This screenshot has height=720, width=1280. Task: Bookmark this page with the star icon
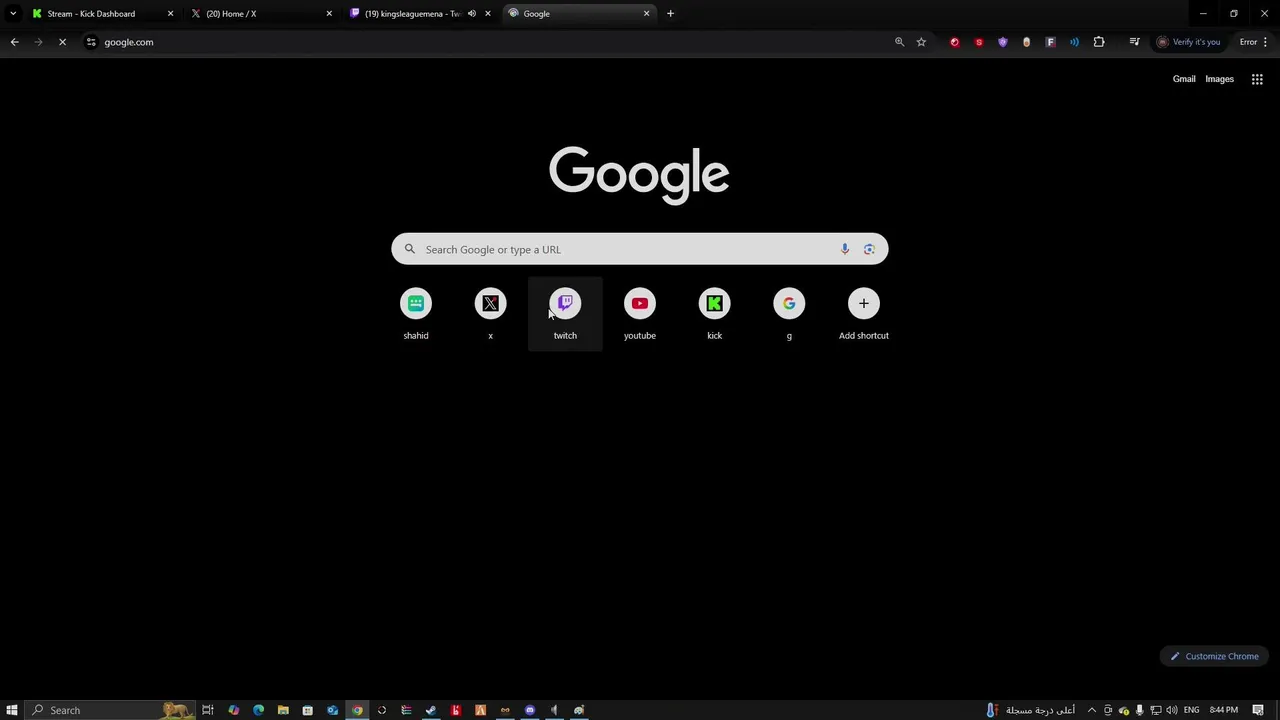[x=921, y=42]
